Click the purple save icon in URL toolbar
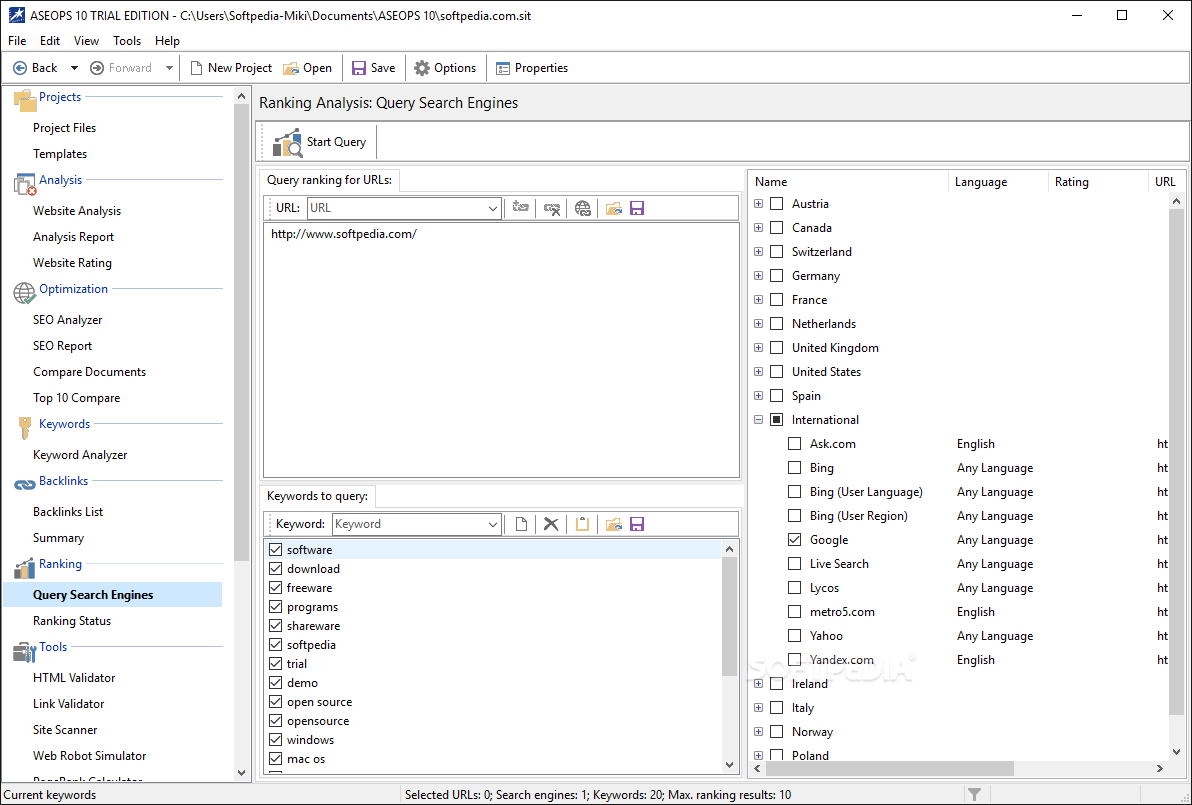The width and height of the screenshot is (1192, 805). click(637, 208)
